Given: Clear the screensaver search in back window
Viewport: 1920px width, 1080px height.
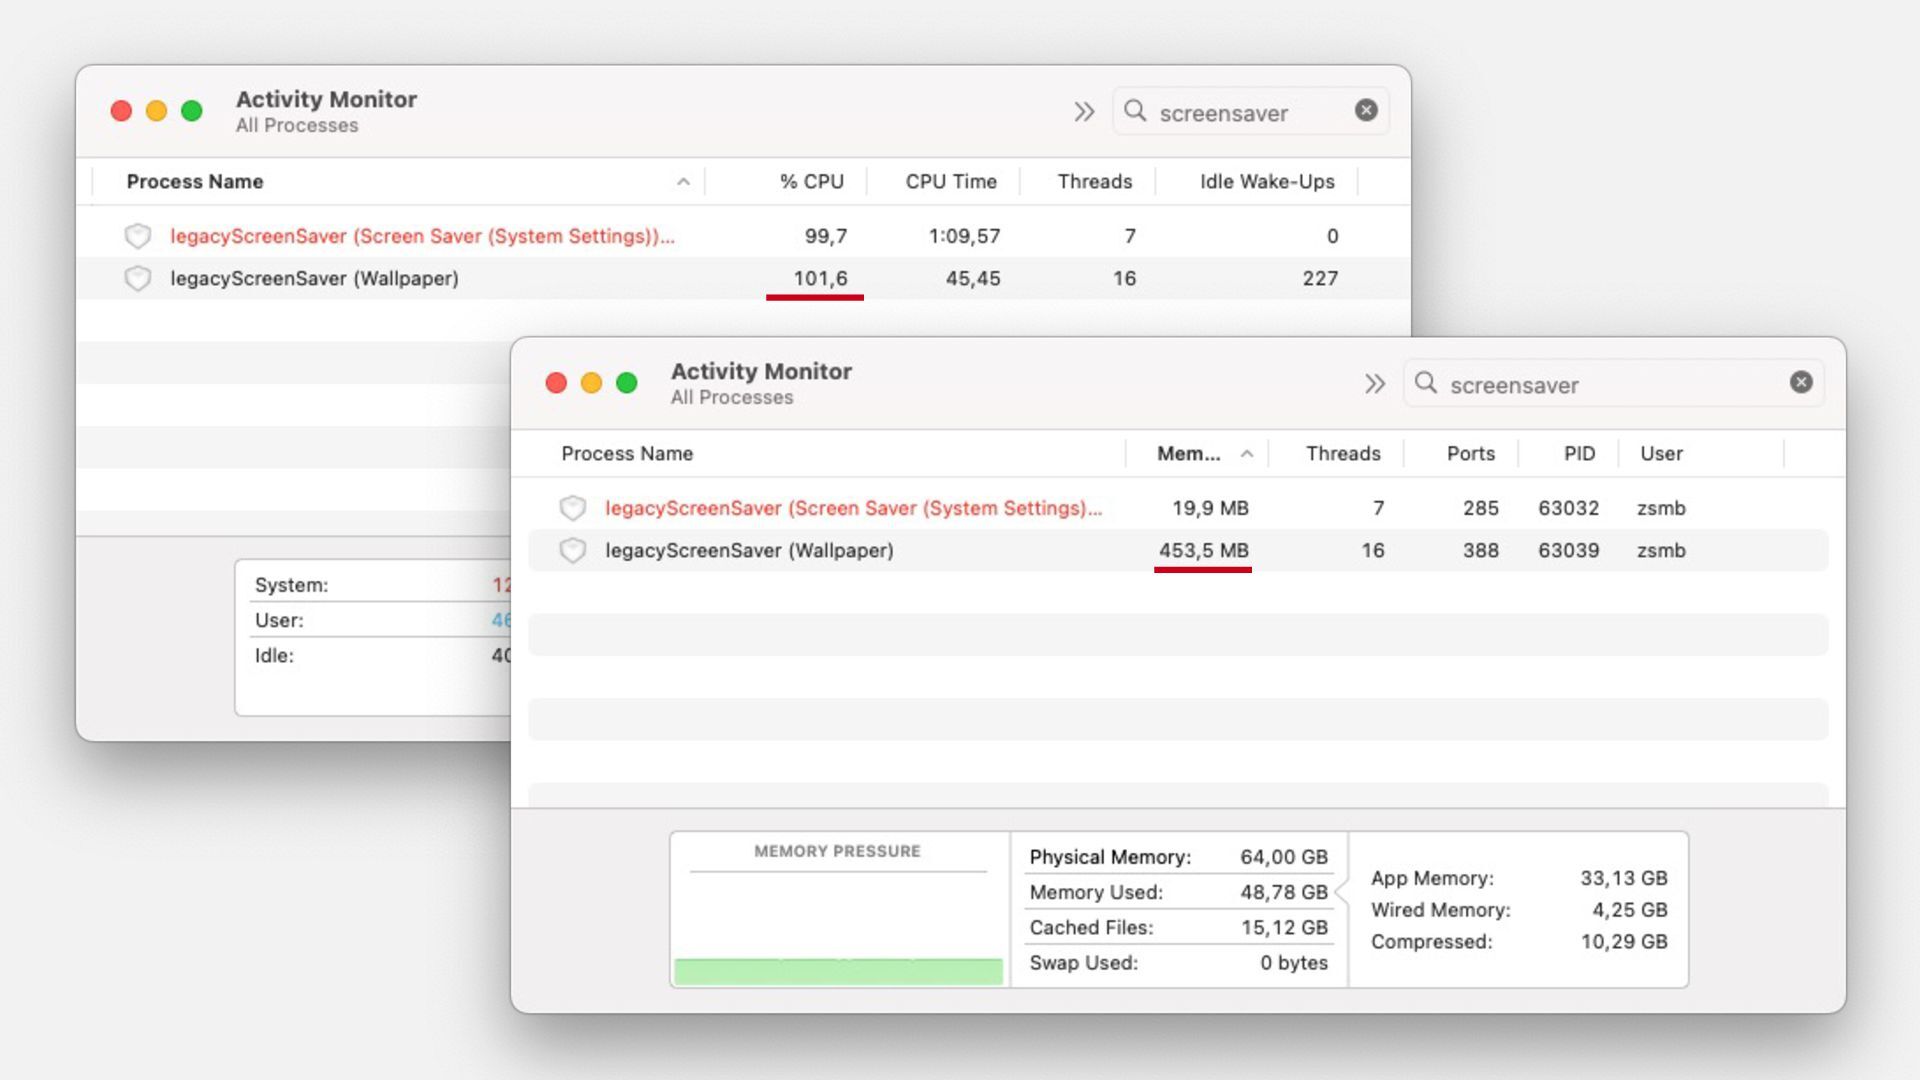Looking at the screenshot, I should pos(1366,111).
